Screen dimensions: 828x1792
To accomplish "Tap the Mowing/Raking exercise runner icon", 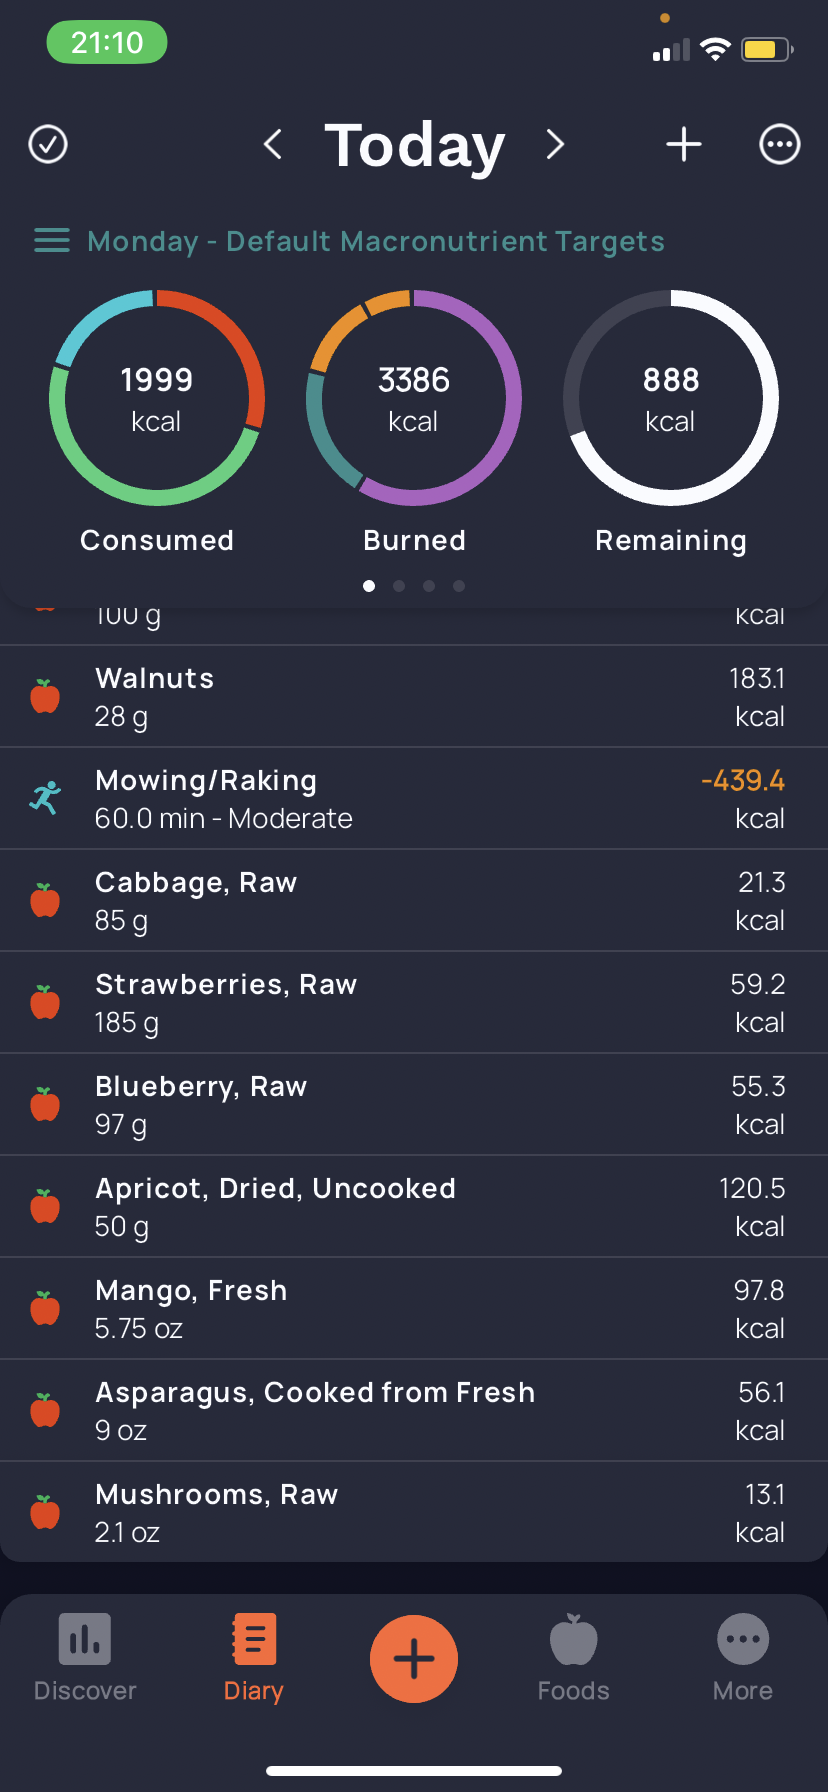I will (x=45, y=798).
